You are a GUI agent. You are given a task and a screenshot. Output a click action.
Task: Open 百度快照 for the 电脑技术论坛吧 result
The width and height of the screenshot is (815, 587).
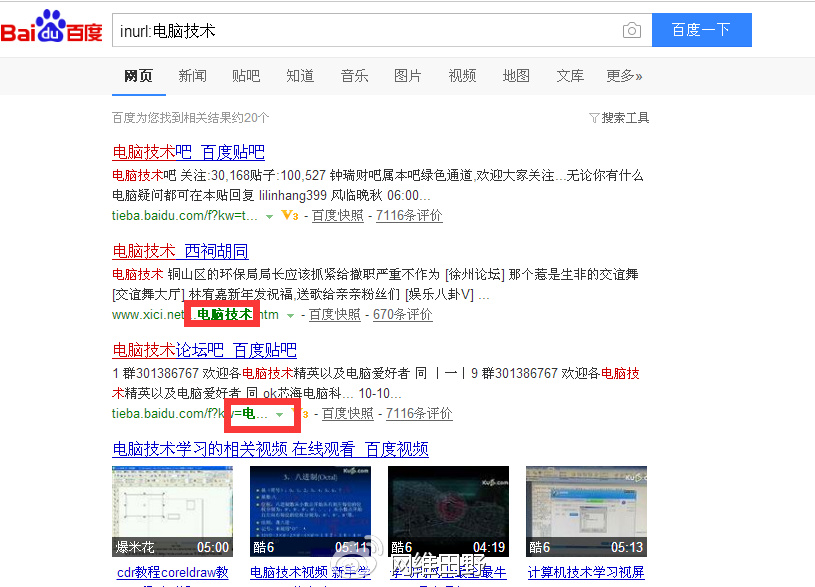(348, 413)
